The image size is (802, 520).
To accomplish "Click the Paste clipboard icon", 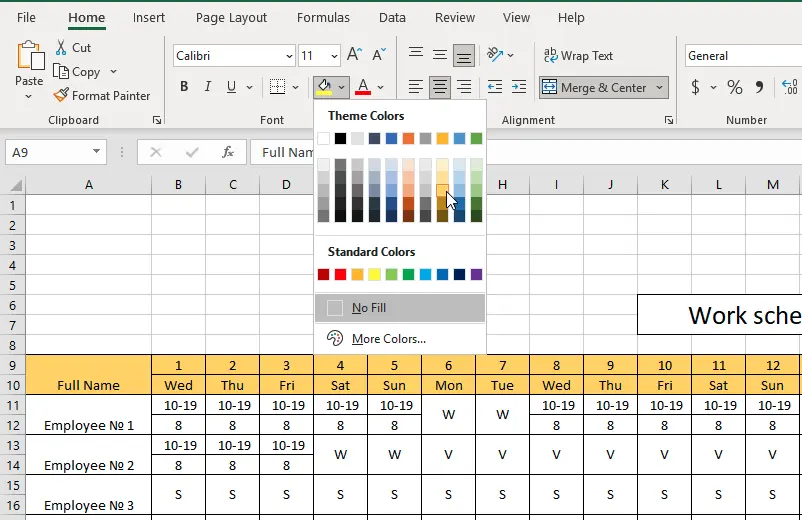I will pos(30,58).
